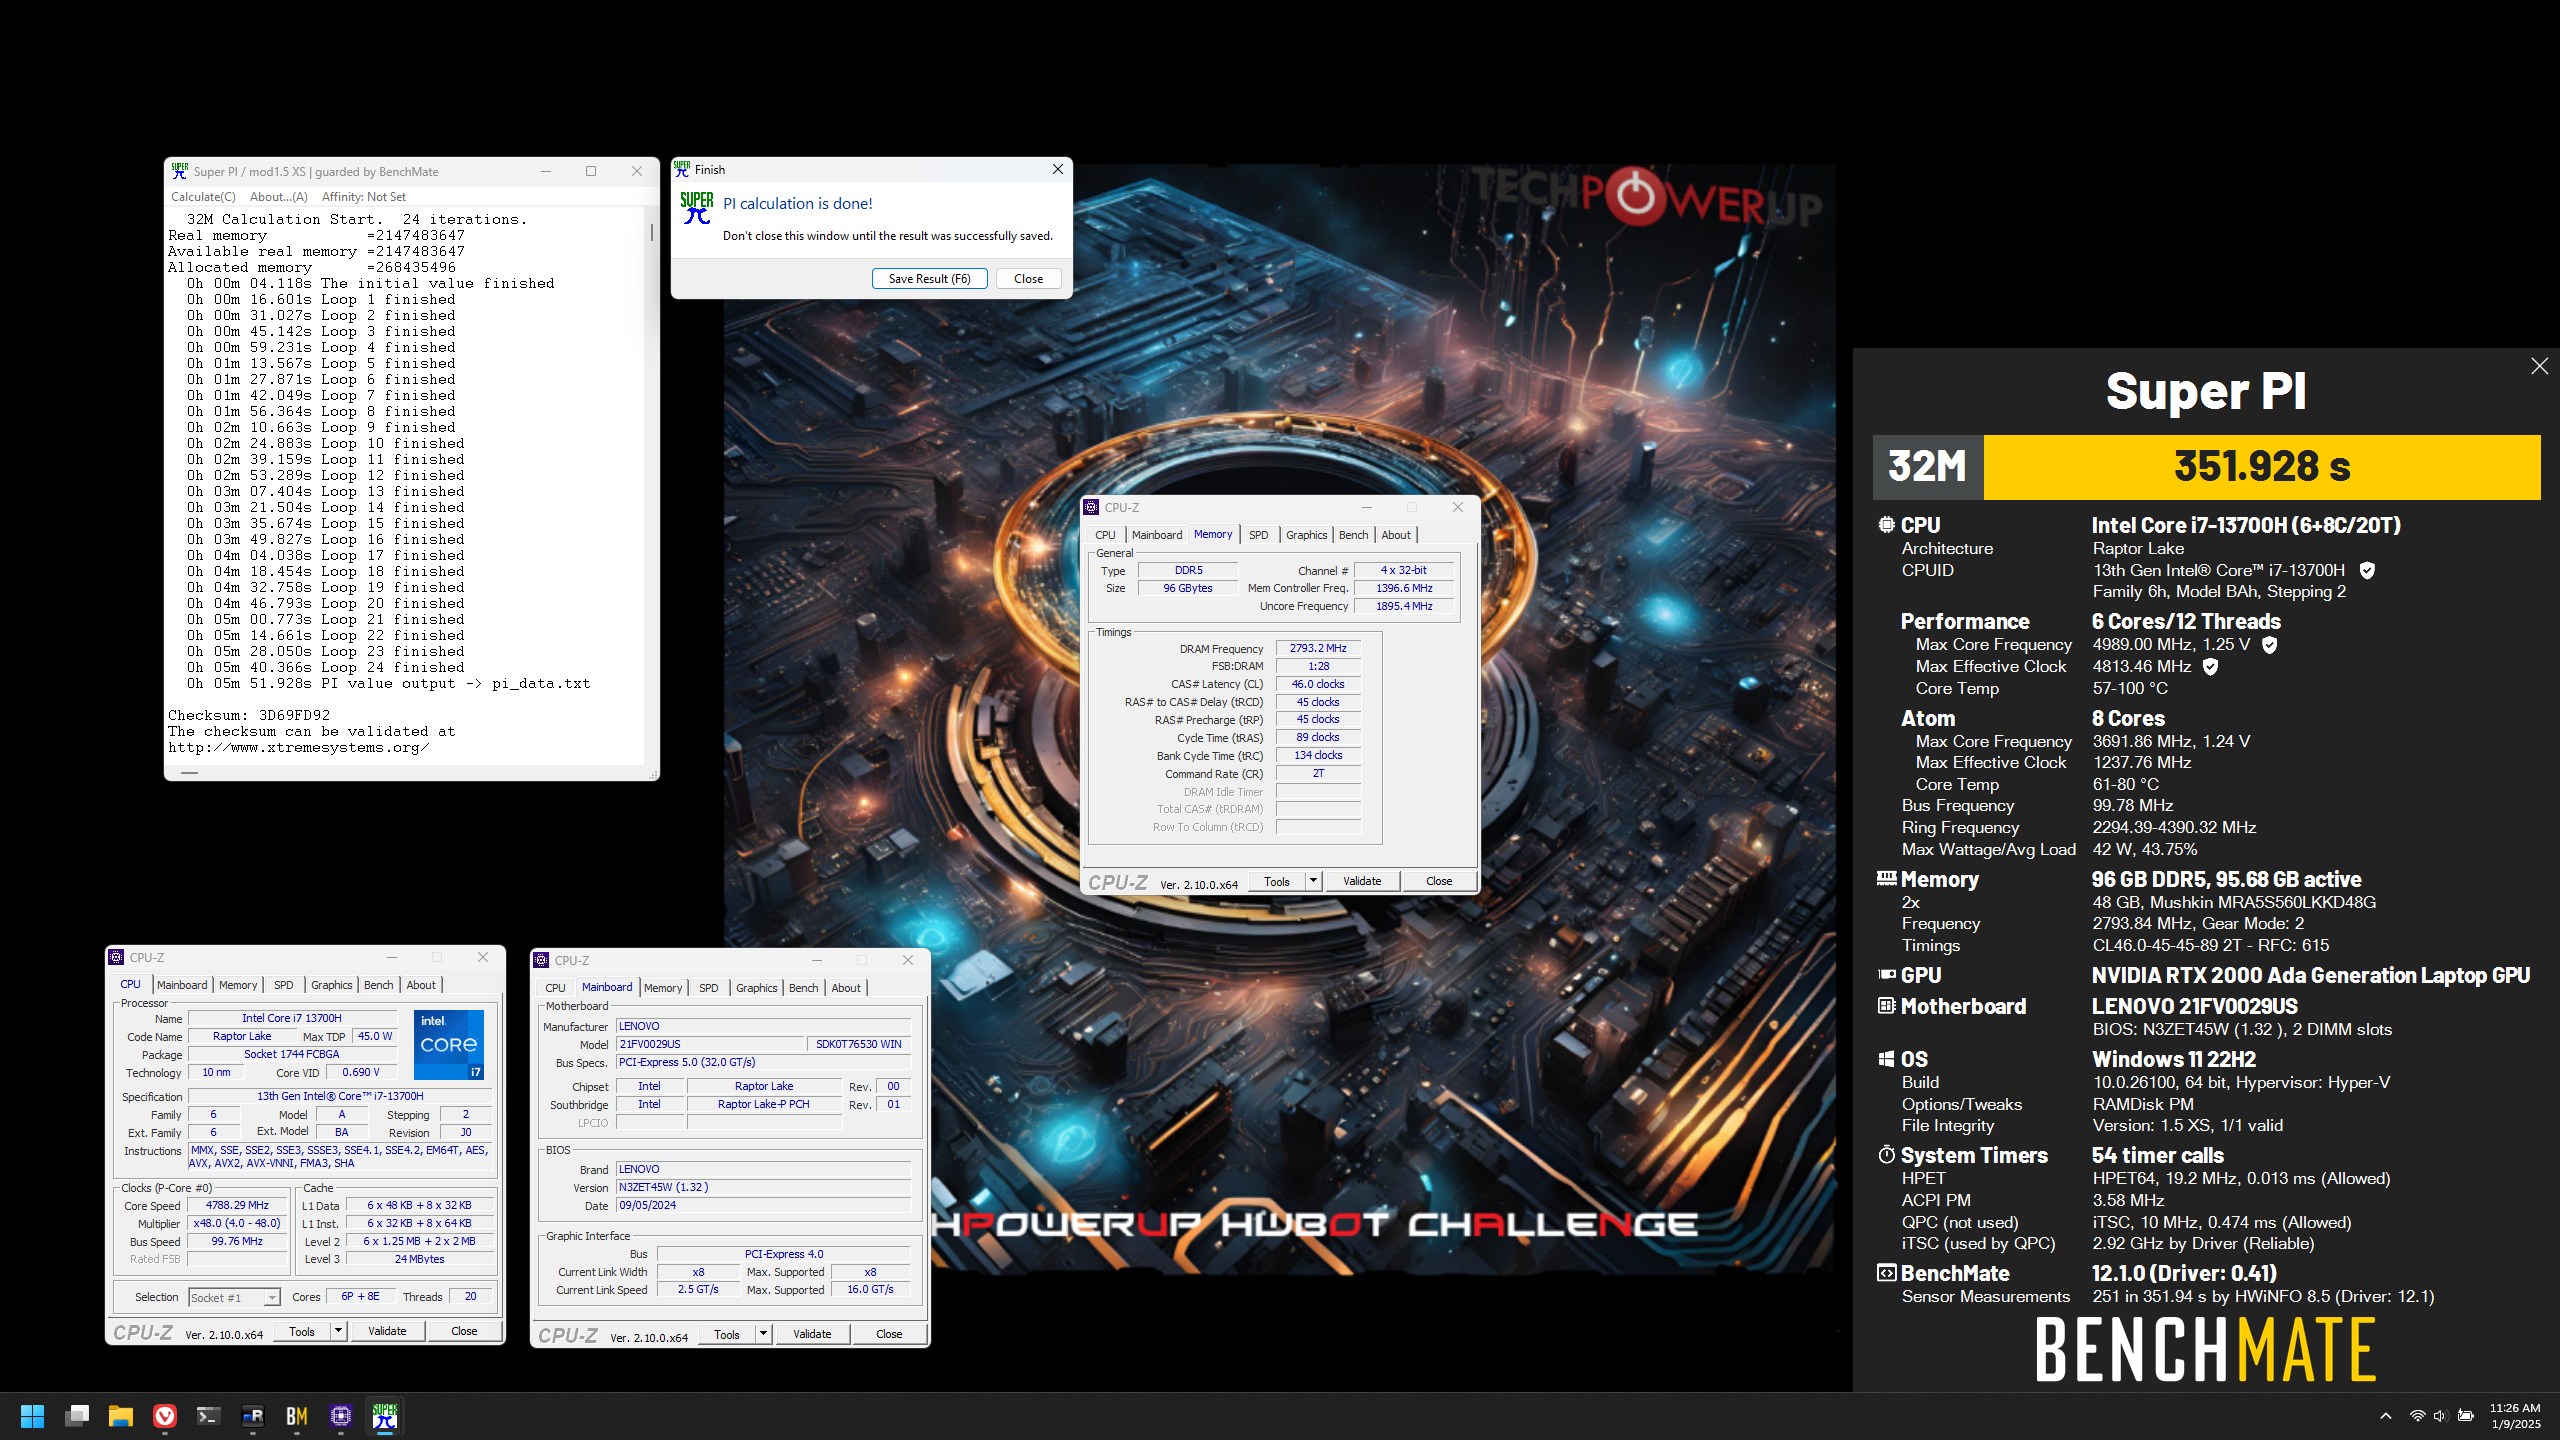Select Graphics tab in CPU-Z Memory window
2560x1440 pixels.
pos(1306,535)
